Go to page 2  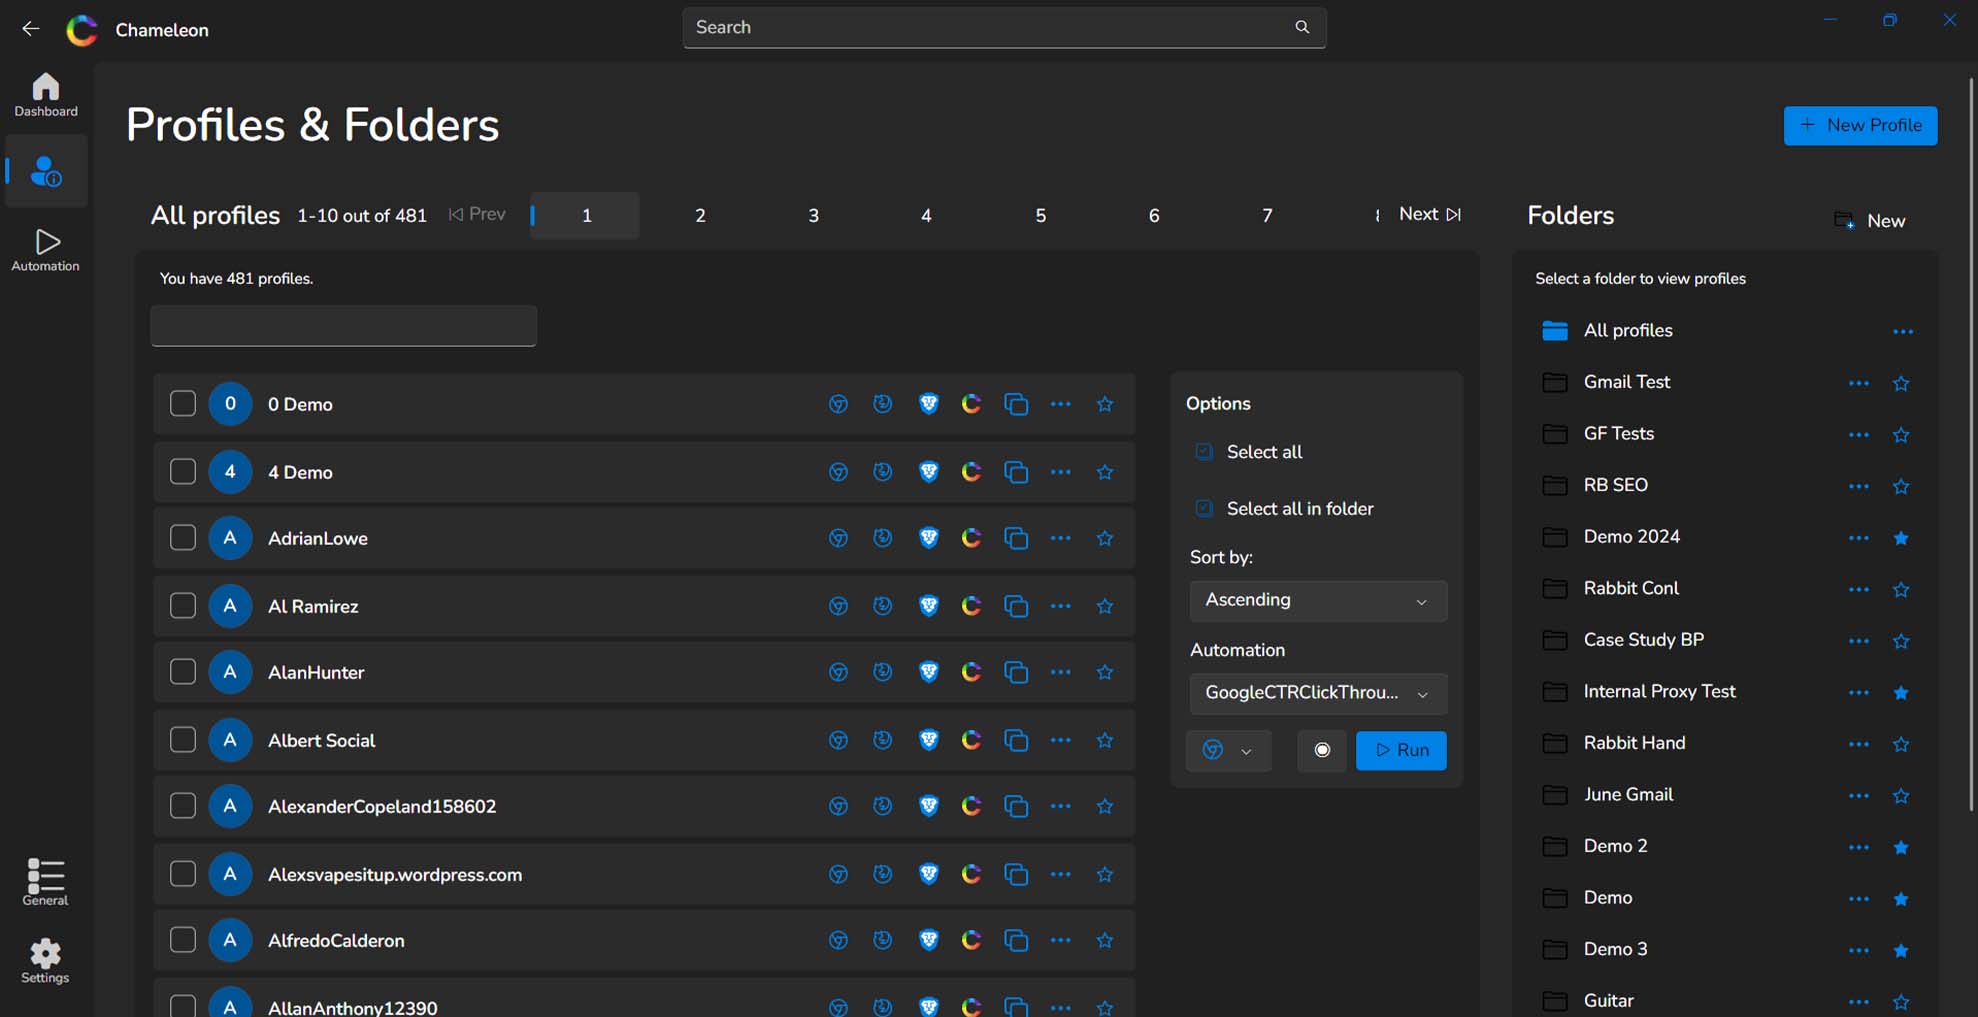[700, 215]
